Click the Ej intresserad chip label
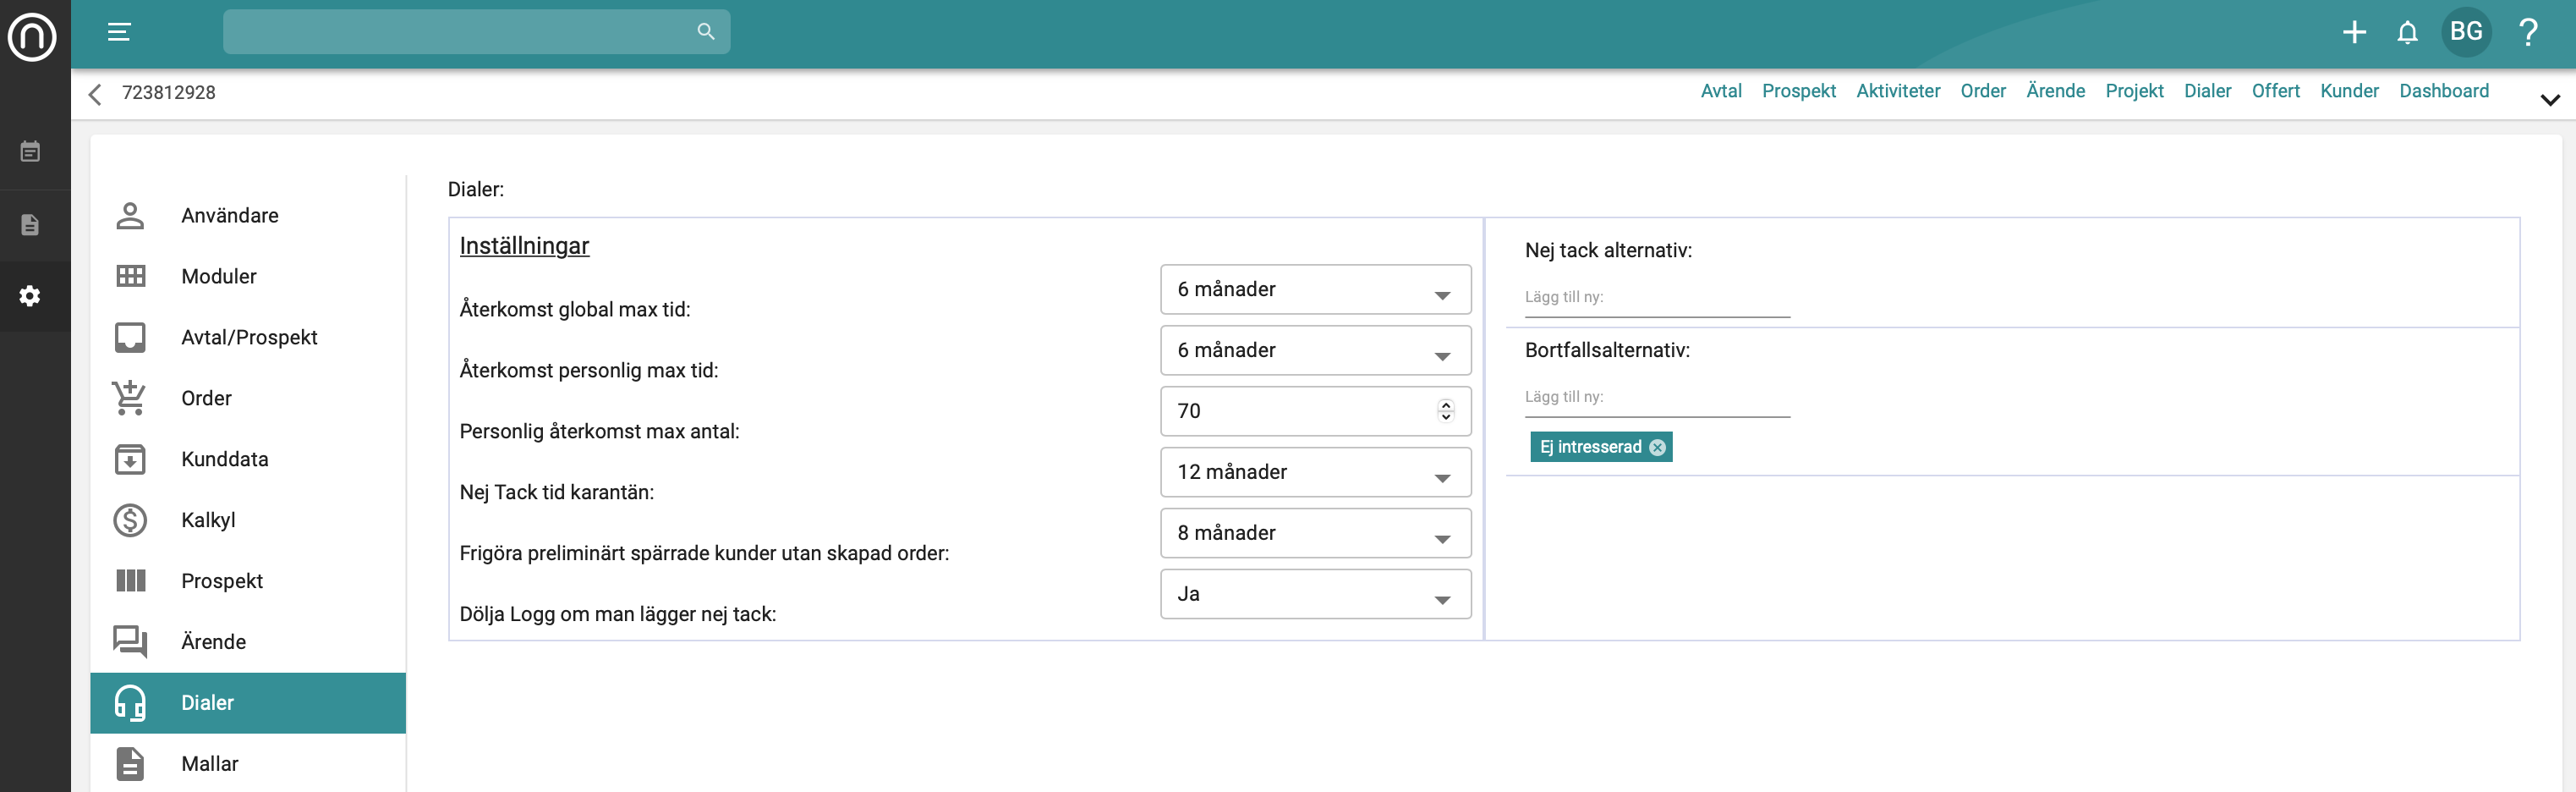 tap(1590, 447)
